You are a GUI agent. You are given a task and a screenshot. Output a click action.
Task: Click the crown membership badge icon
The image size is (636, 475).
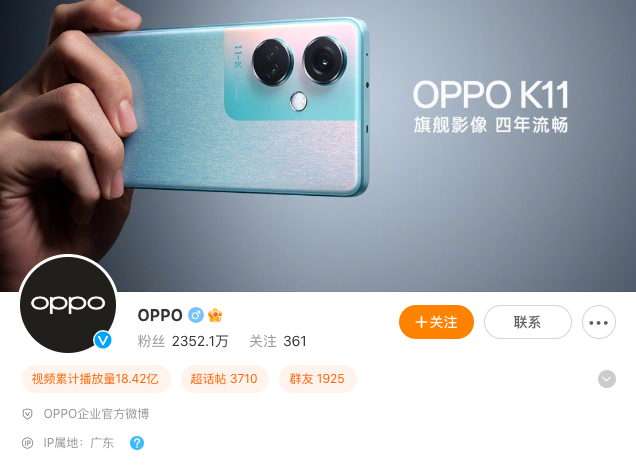[215, 315]
